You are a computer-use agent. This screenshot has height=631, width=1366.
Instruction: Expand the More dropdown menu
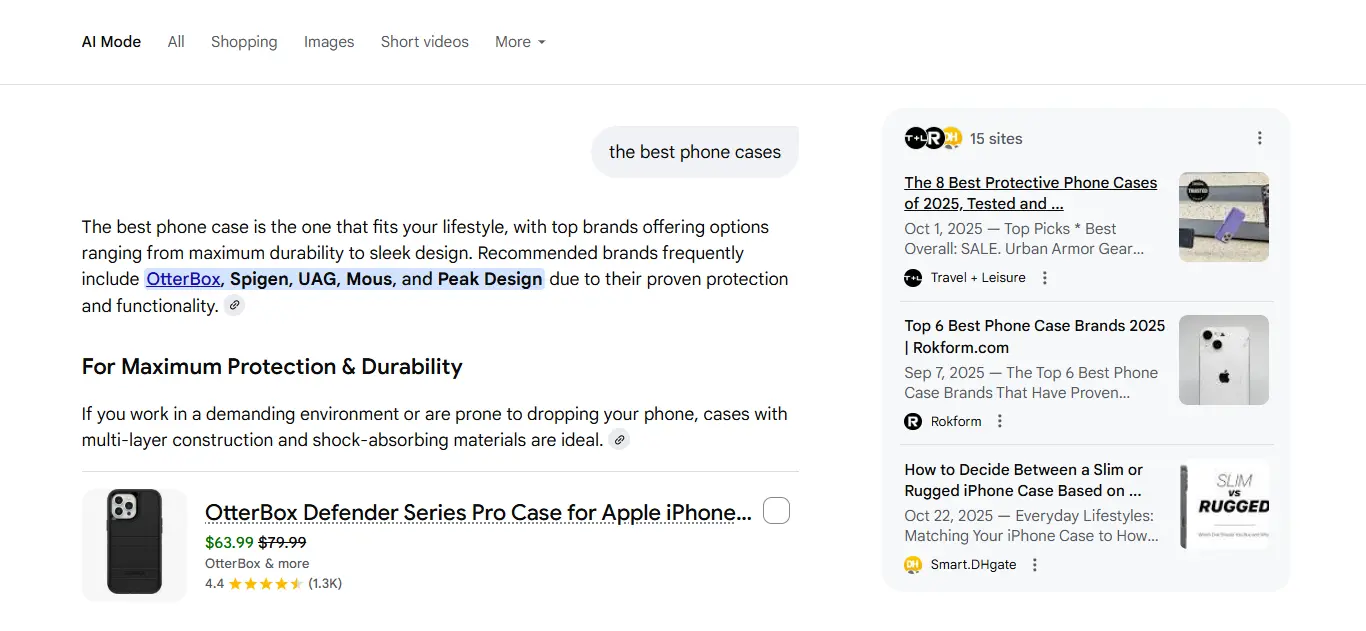[x=520, y=42]
